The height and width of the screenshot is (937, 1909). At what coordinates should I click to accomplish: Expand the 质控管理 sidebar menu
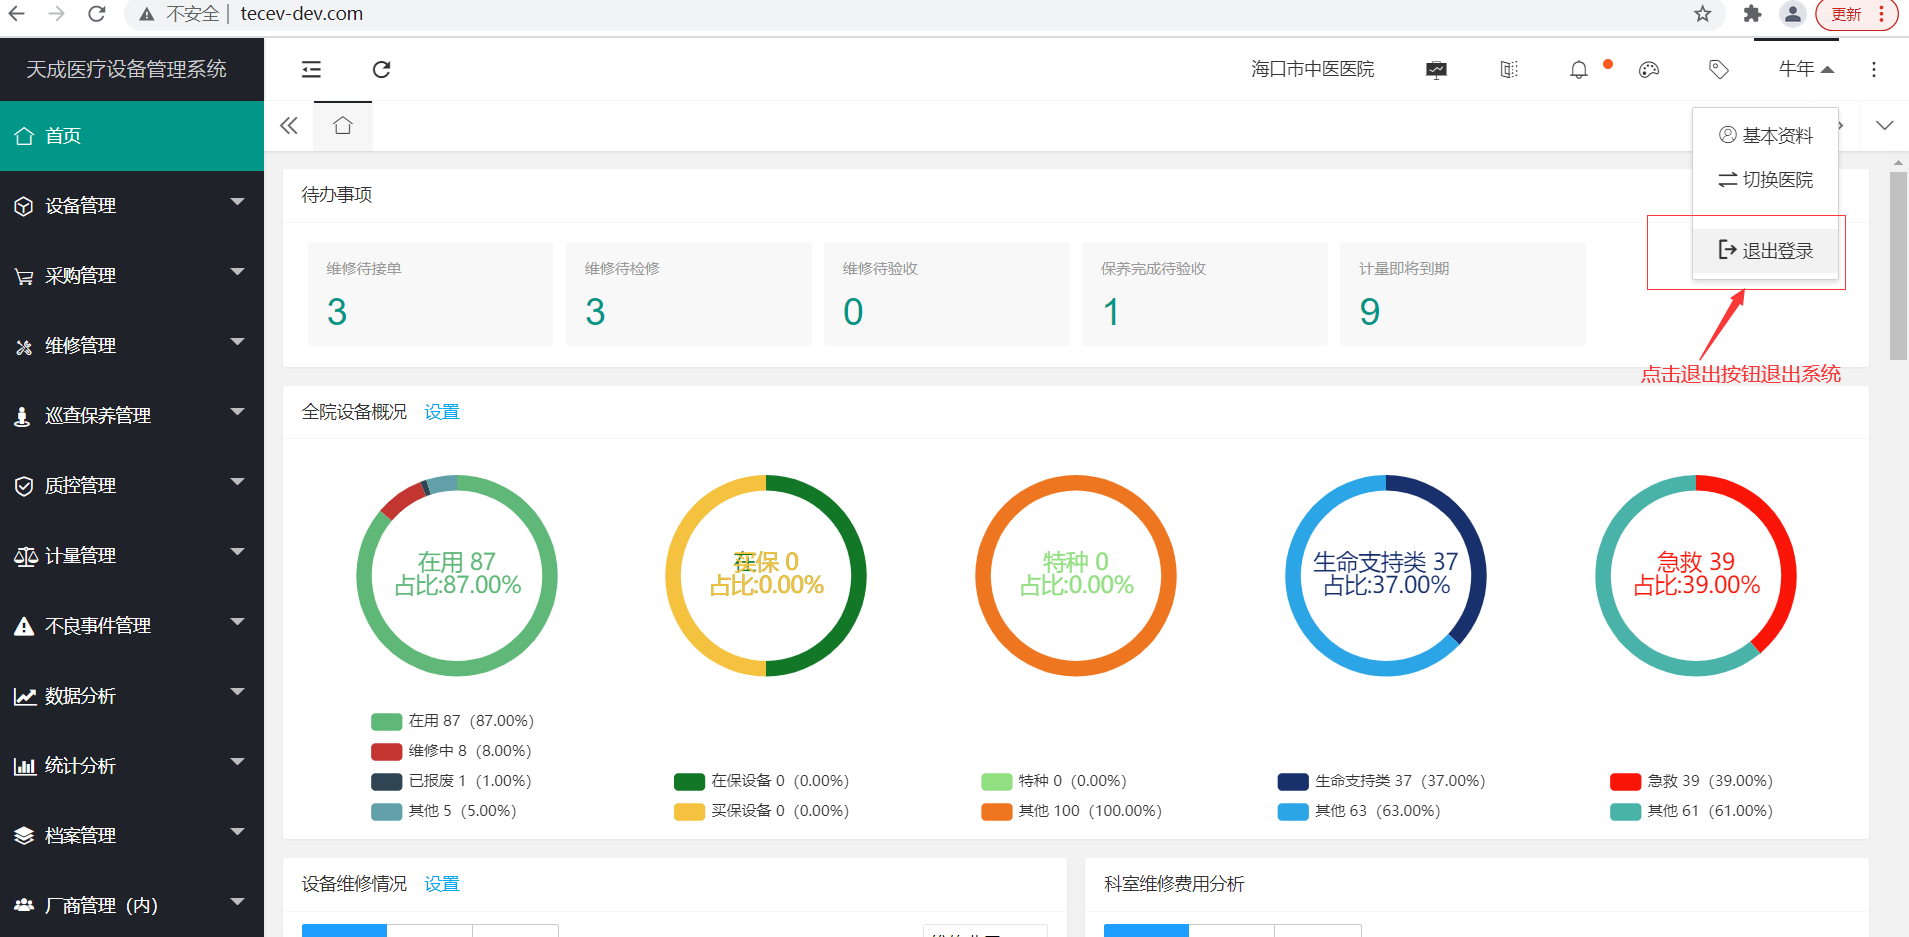pyautogui.click(x=132, y=486)
